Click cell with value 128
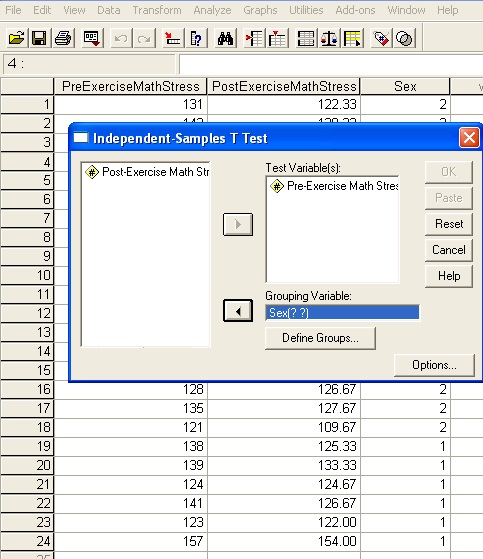Viewport: 483px width, 559px height. [130, 389]
